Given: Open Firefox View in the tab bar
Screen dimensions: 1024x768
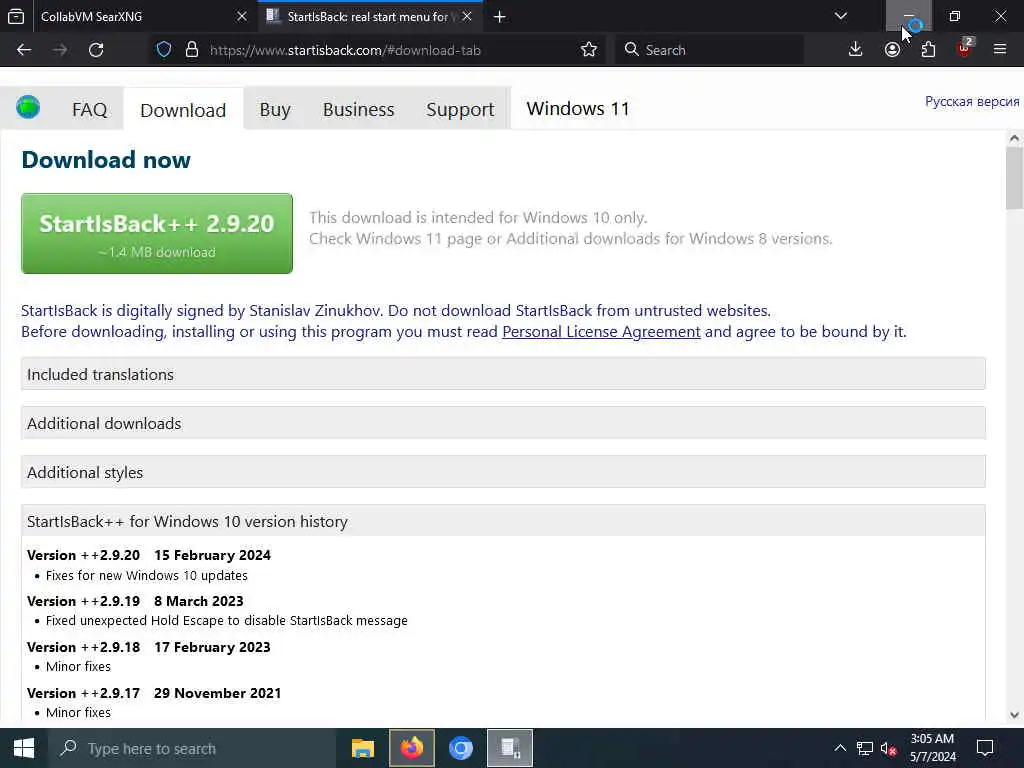Looking at the screenshot, I should (x=16, y=16).
